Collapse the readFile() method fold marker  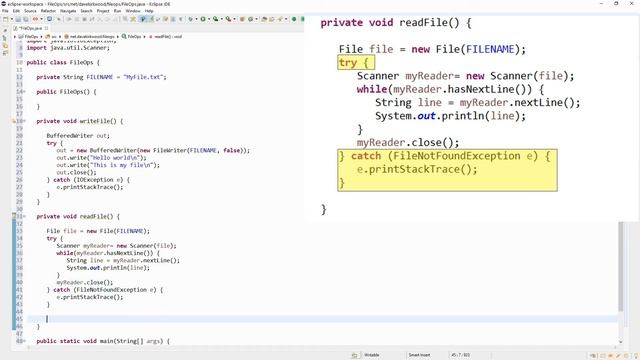coord(24,216)
